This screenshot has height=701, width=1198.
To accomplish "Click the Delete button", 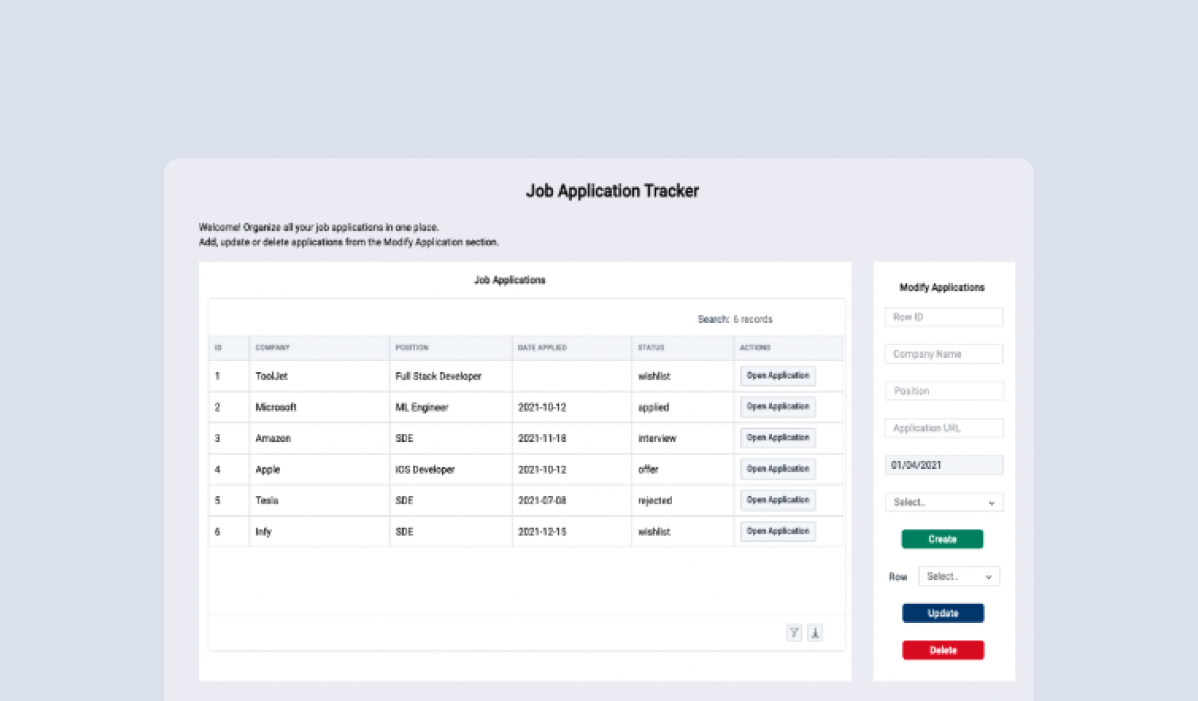I will pos(943,649).
